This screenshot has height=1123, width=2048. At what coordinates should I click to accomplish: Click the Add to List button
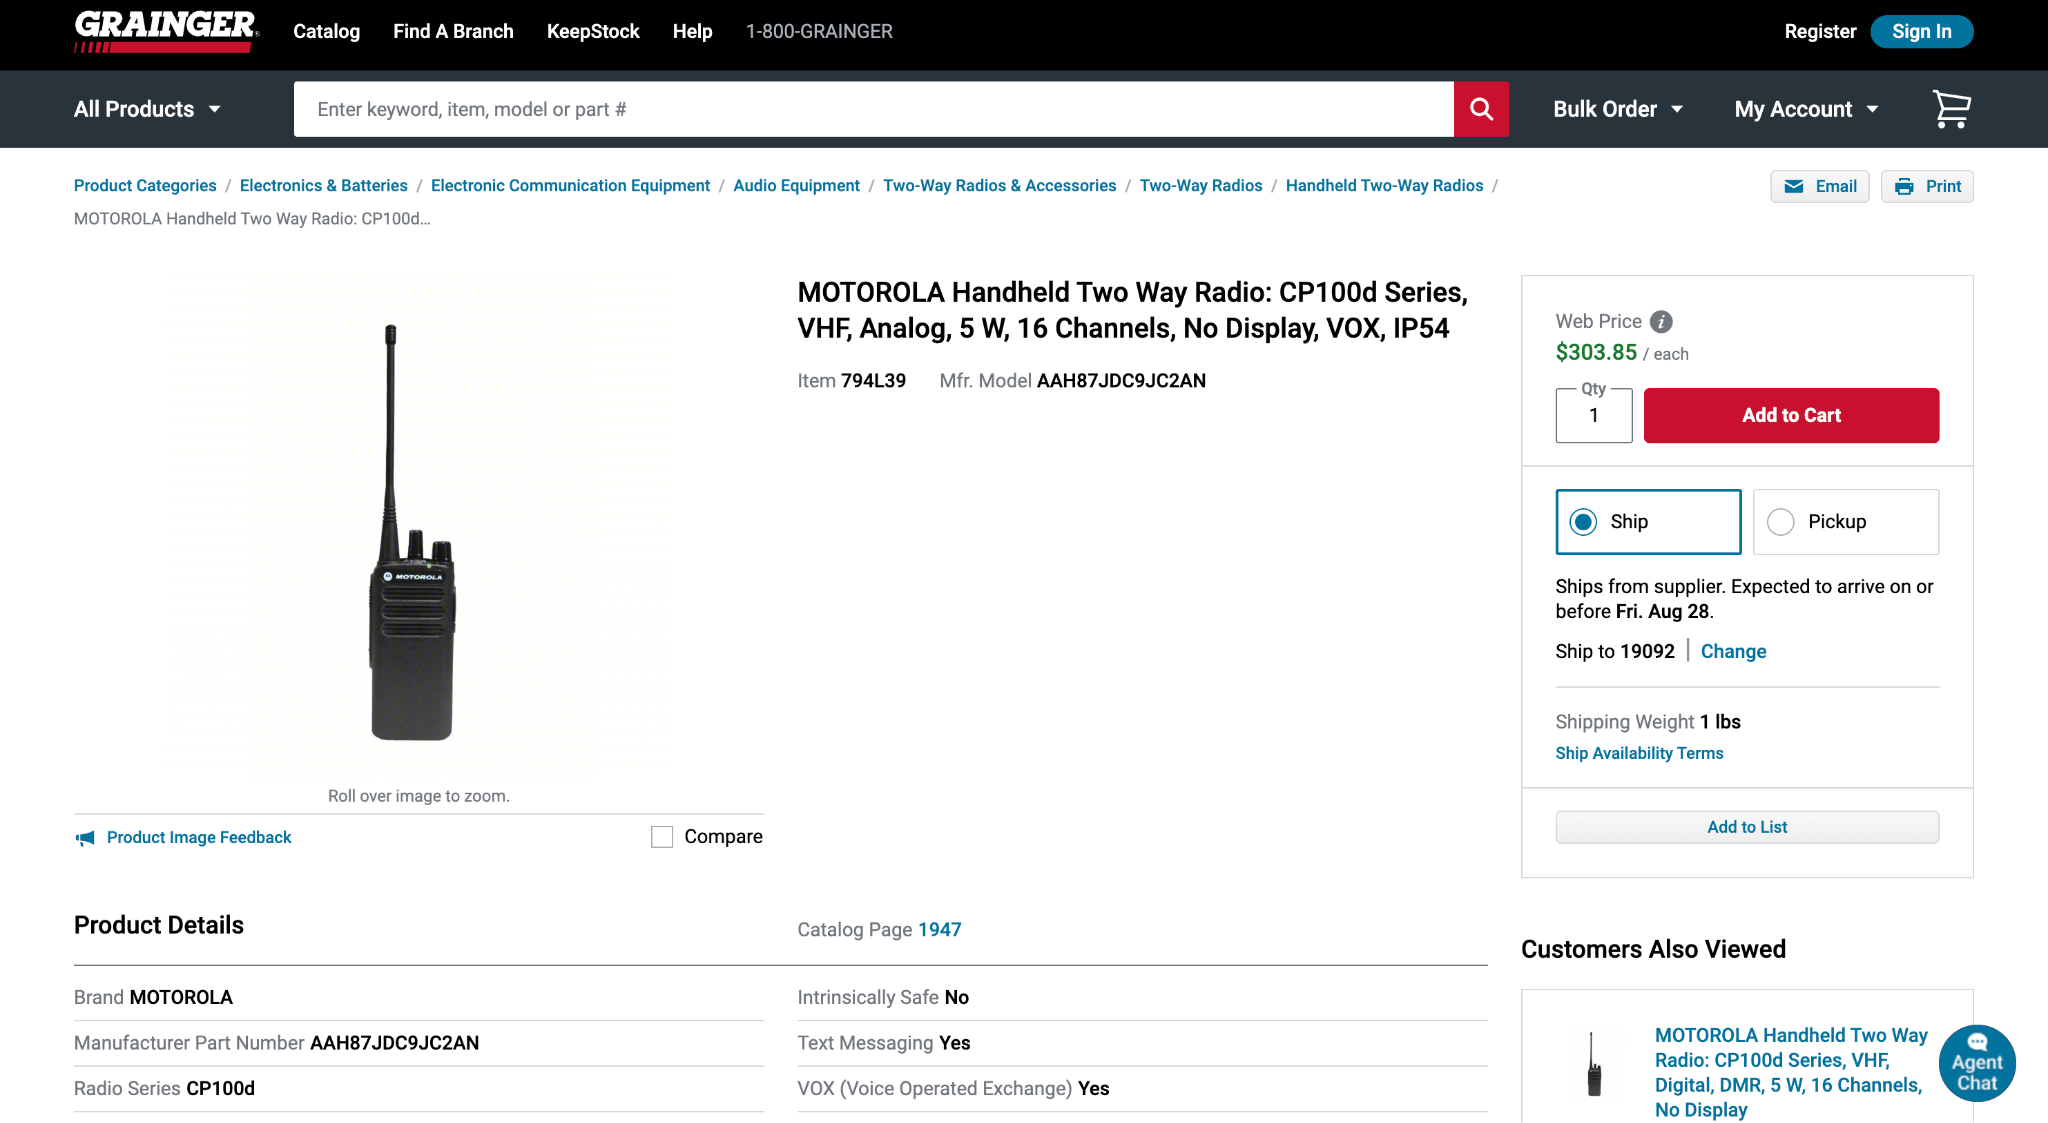(1747, 827)
